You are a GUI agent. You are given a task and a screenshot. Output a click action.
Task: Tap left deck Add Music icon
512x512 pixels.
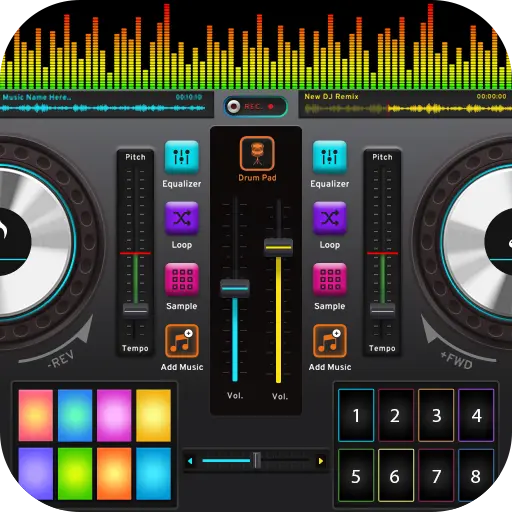(182, 341)
